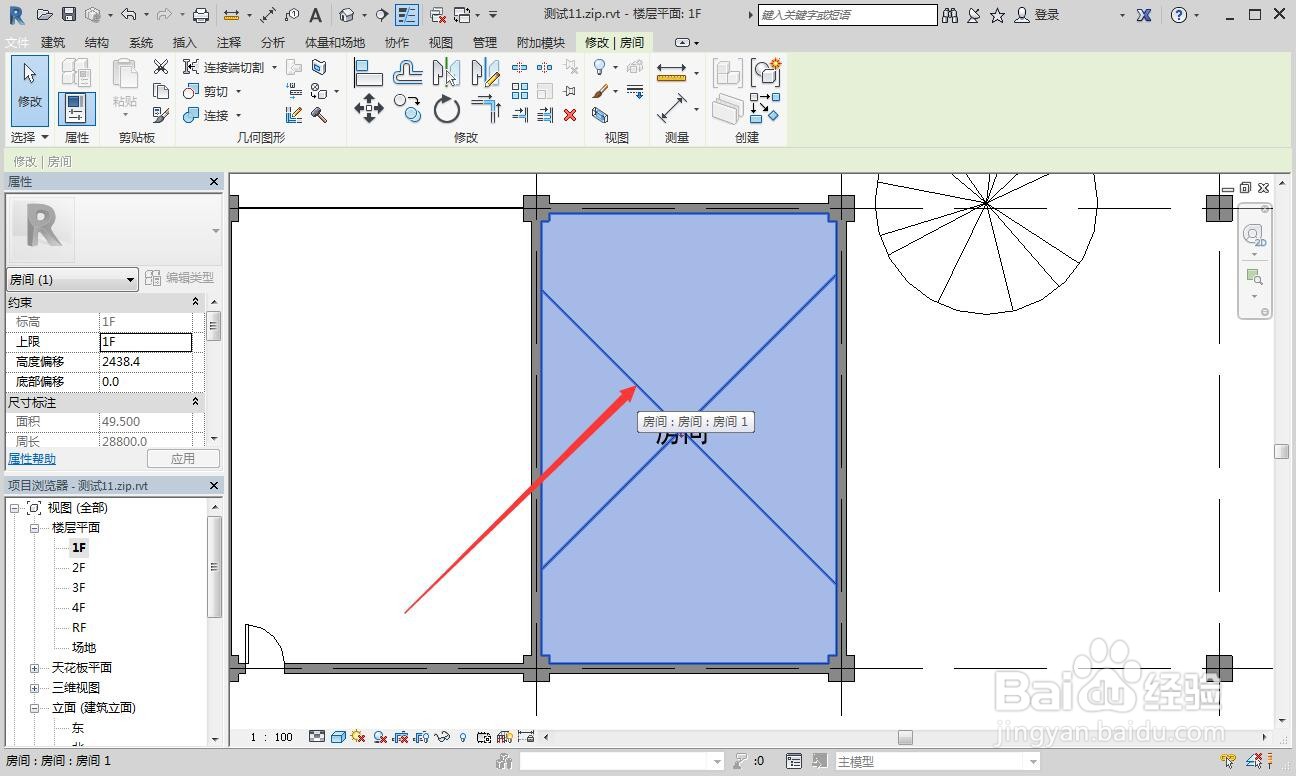This screenshot has height=776, width=1296.
Task: Select the Offset tool
Action: [x=407, y=73]
